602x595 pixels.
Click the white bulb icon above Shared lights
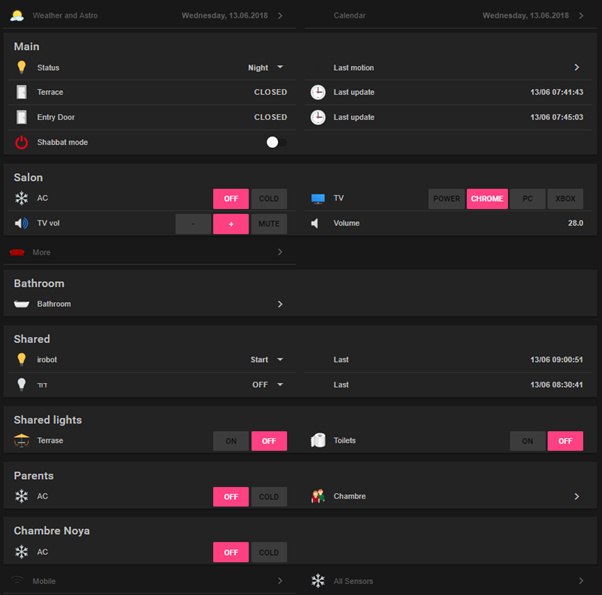22,384
